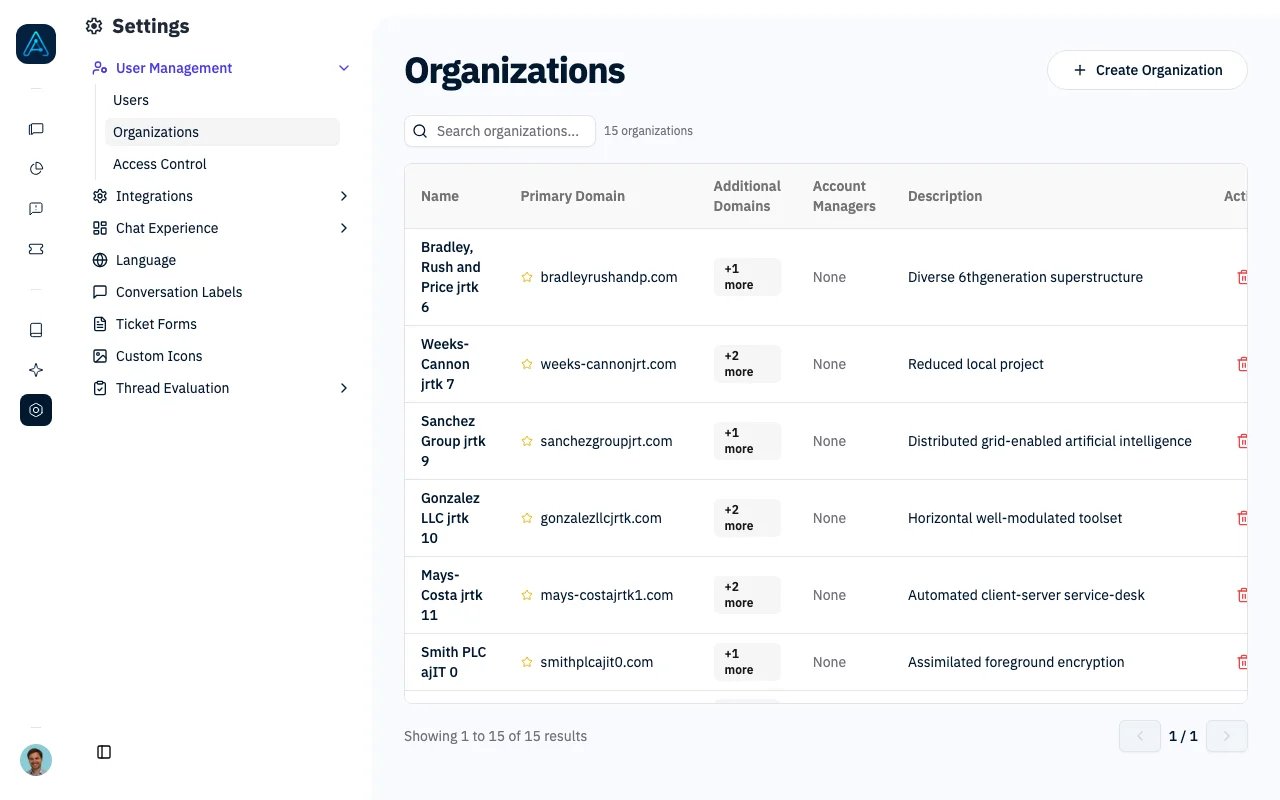Viewport: 1280px width, 800px height.
Task: Open organization Weeks-Cannon jrtk 7
Action: coord(445,364)
